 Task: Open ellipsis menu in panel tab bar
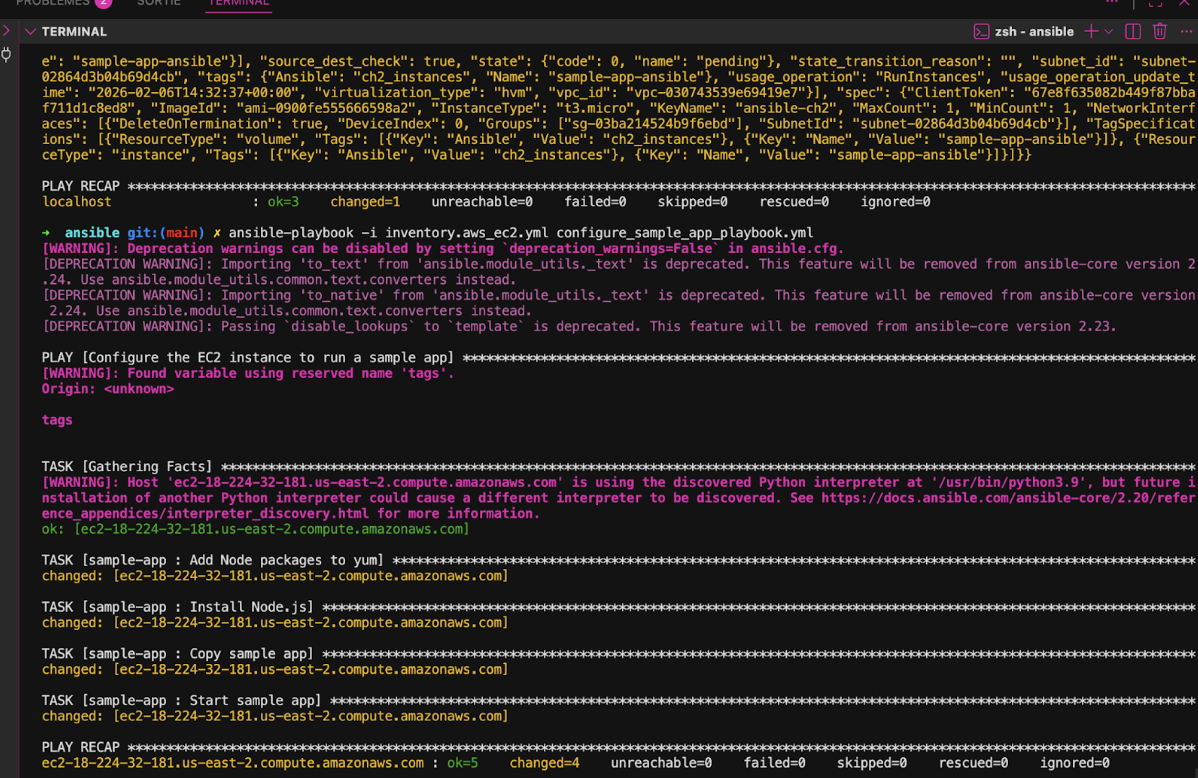coord(1112,3)
